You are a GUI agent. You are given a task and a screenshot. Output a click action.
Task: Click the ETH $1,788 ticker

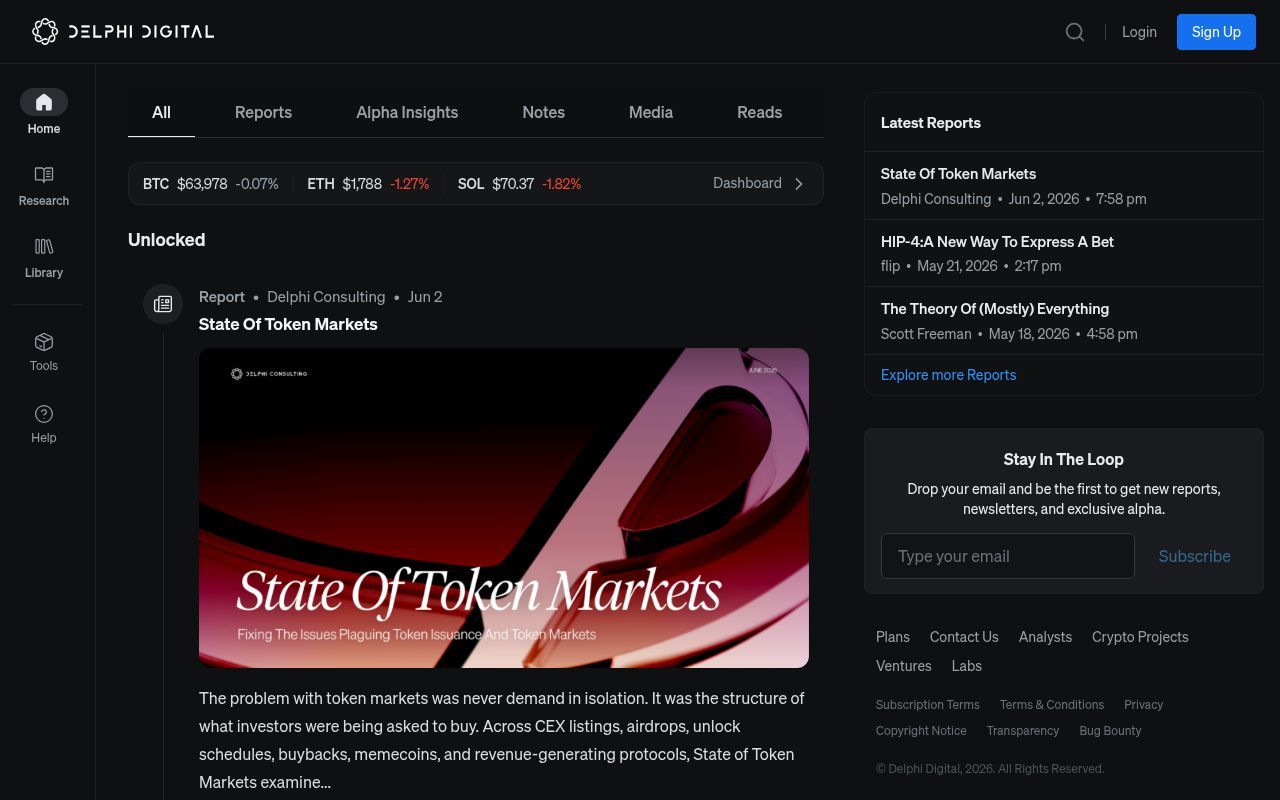pos(368,184)
